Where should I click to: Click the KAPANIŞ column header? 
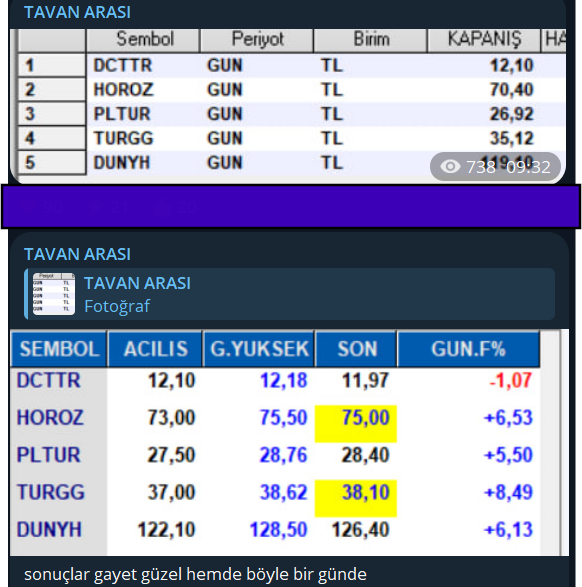point(484,40)
